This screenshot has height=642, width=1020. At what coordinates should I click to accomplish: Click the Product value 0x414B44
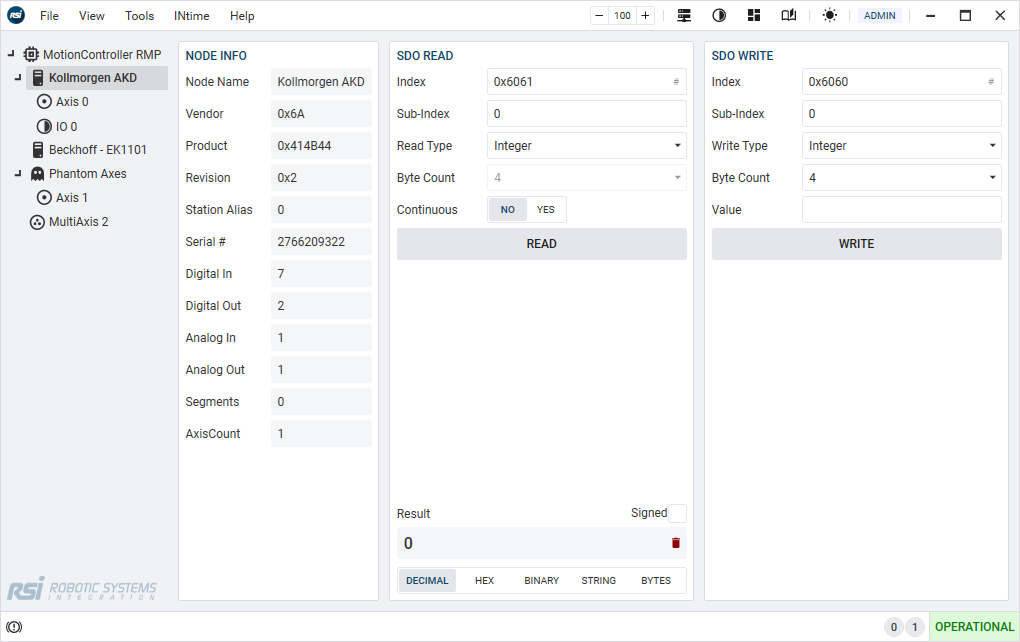[321, 146]
